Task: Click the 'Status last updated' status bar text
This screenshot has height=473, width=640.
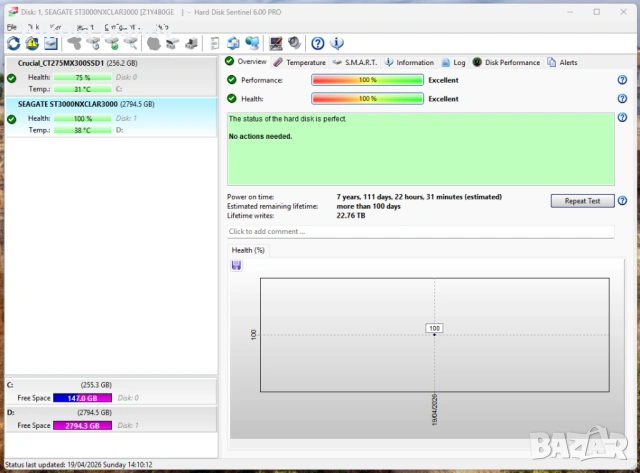Action: [x=79, y=464]
